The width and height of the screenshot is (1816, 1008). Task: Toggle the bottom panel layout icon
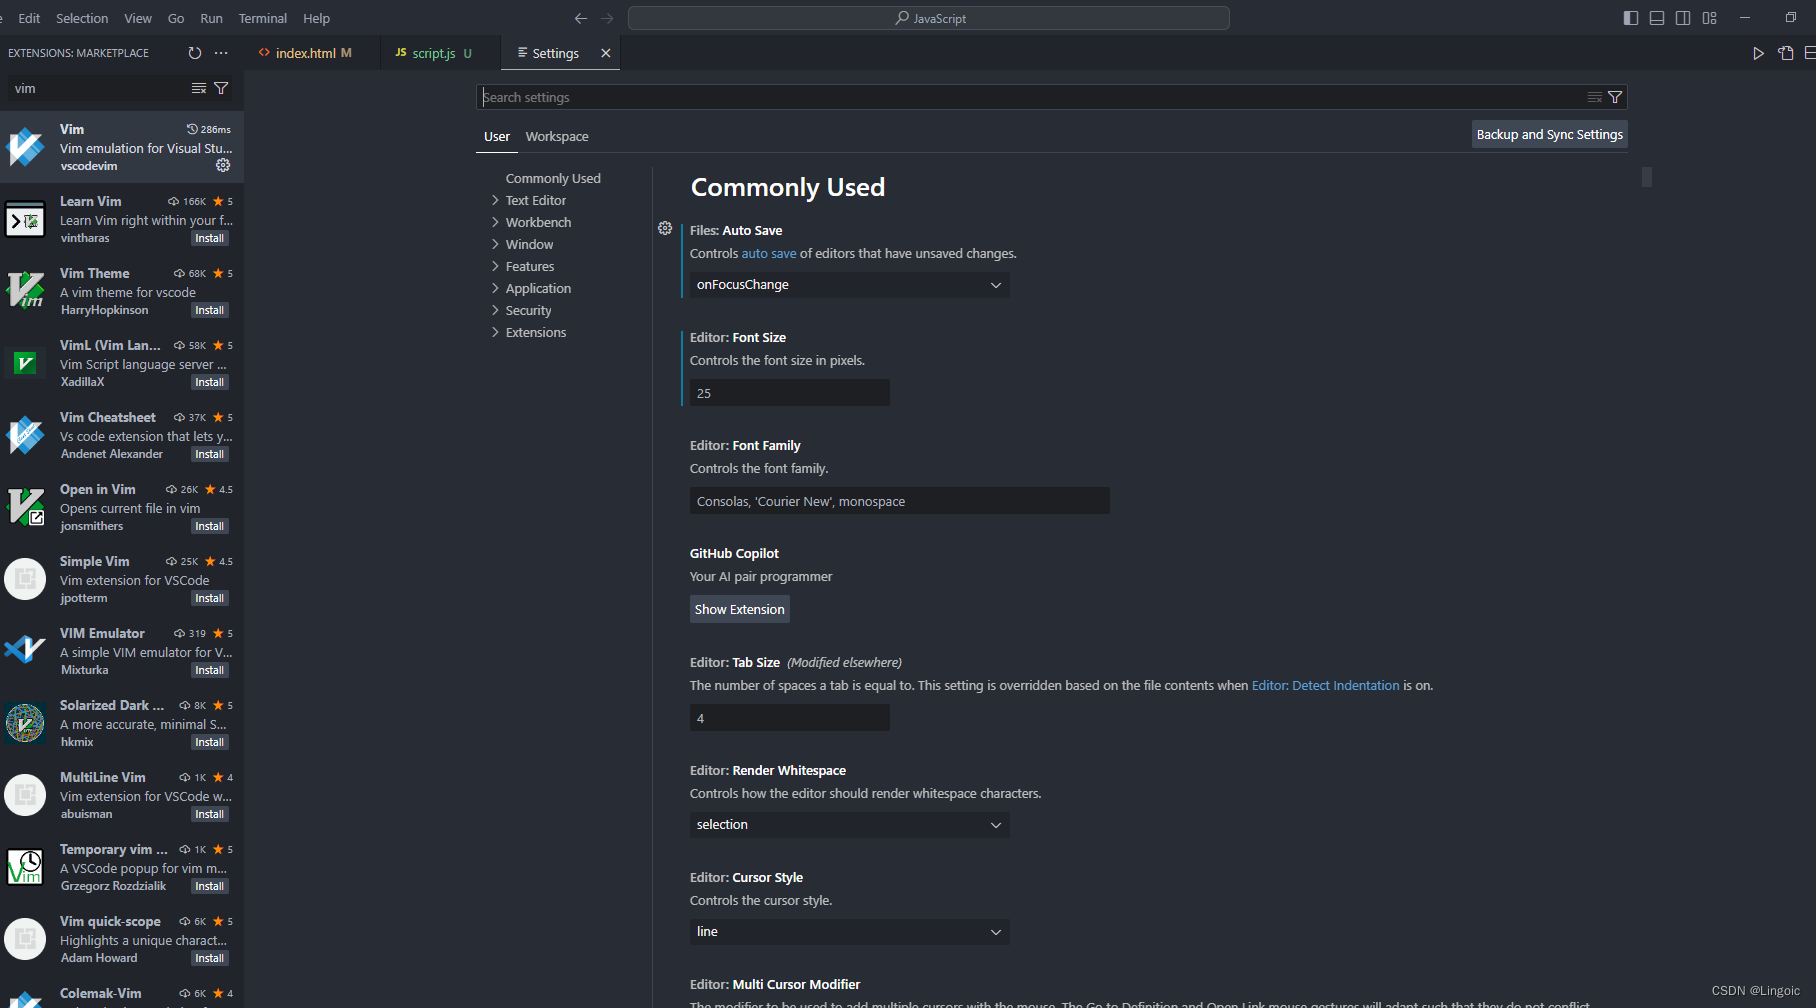click(x=1657, y=18)
